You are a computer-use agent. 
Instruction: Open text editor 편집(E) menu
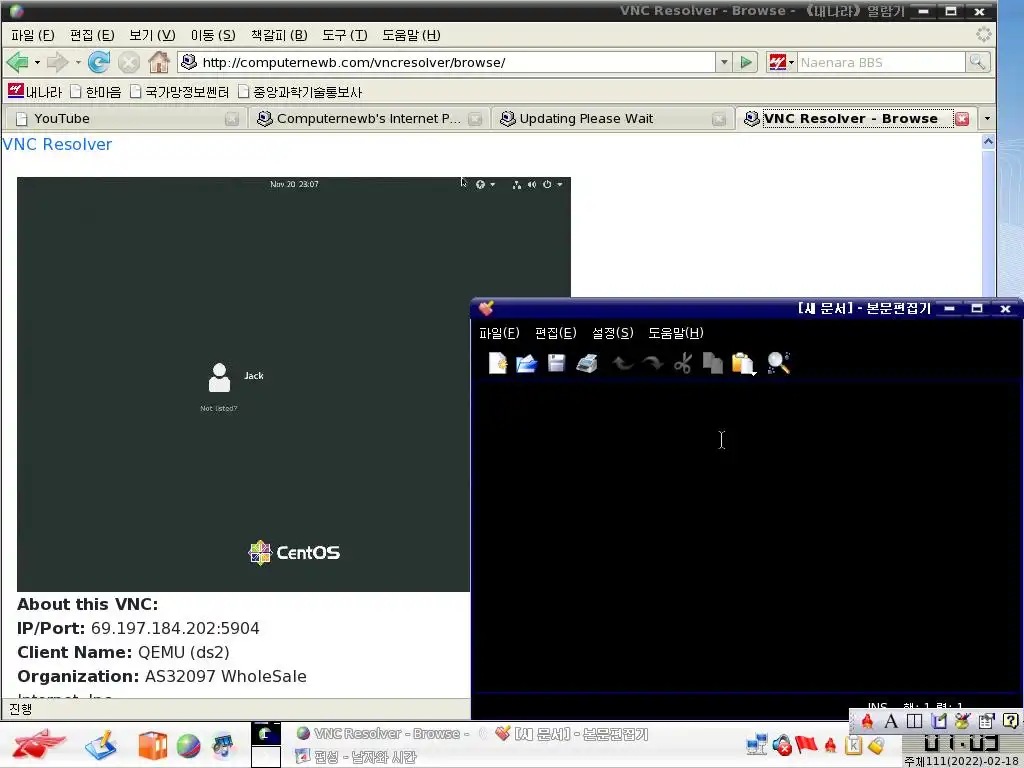tap(555, 333)
